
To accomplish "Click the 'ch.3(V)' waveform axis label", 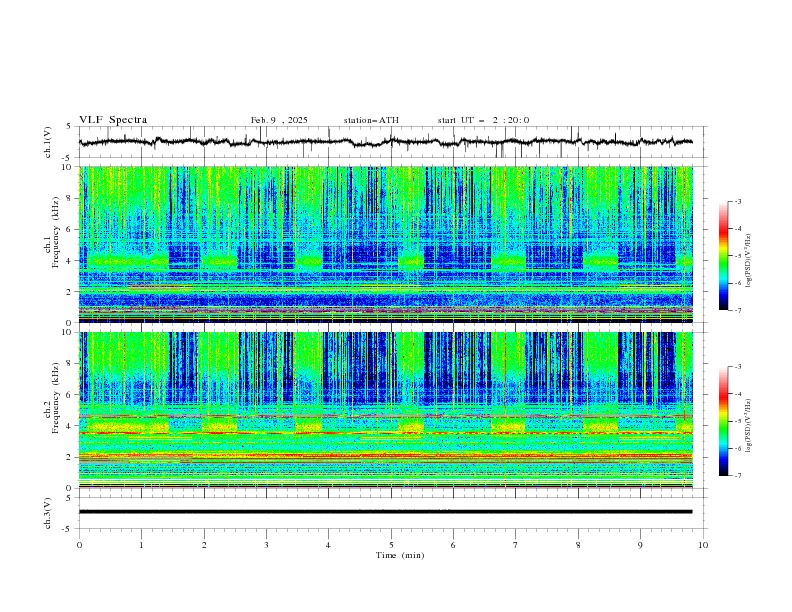I will coord(48,513).
